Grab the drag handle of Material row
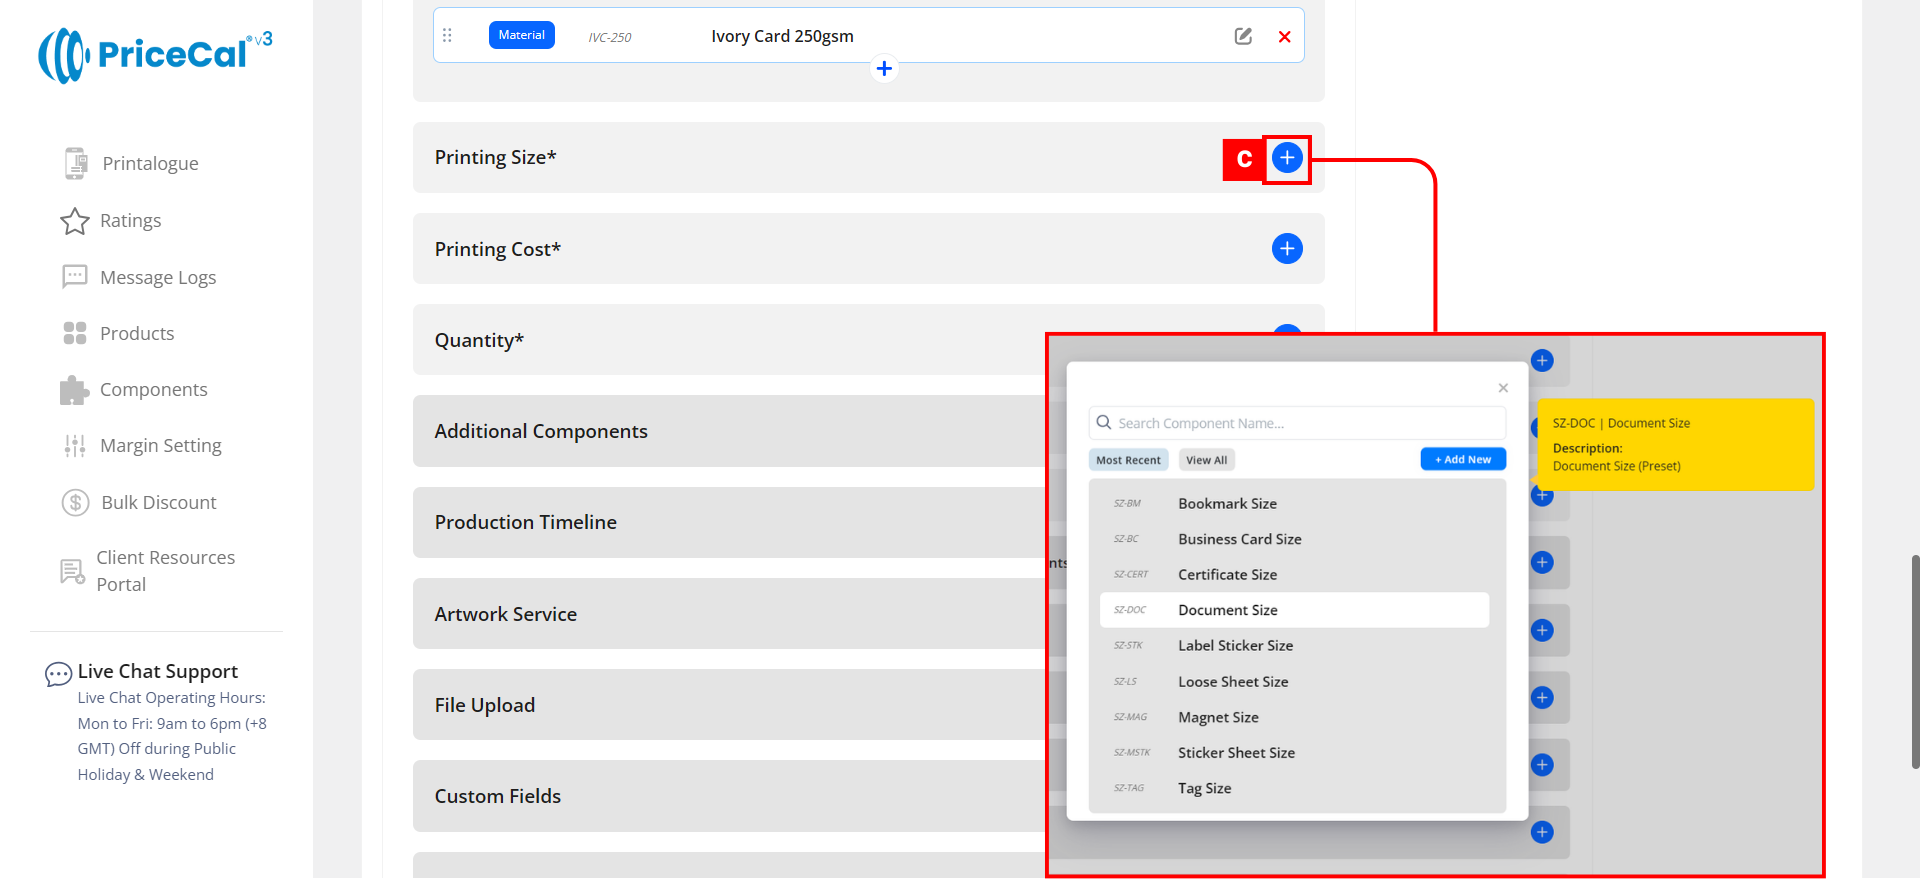Image resolution: width=1920 pixels, height=879 pixels. coord(447,36)
